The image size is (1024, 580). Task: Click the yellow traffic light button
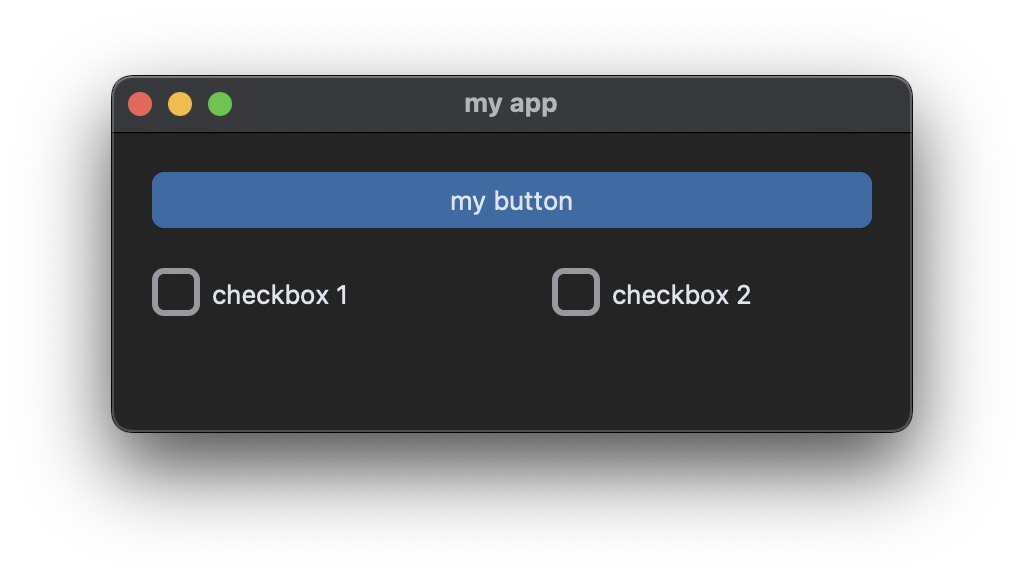click(180, 103)
